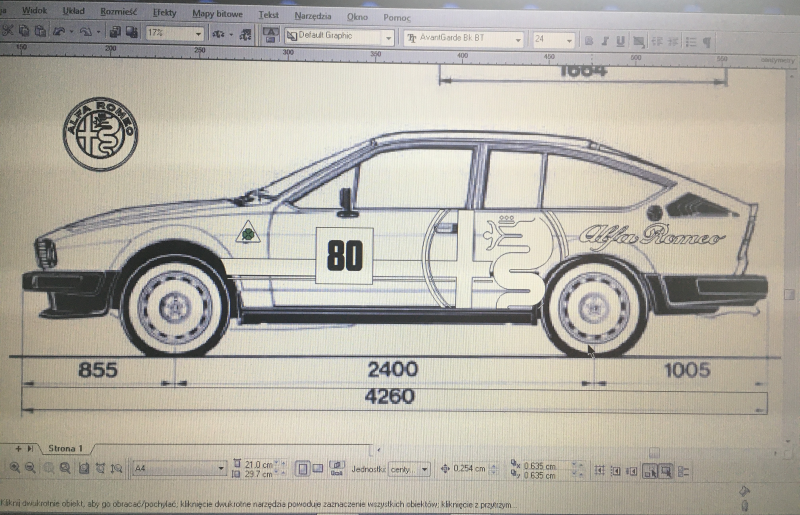Toggle Bold text formatting

[589, 41]
